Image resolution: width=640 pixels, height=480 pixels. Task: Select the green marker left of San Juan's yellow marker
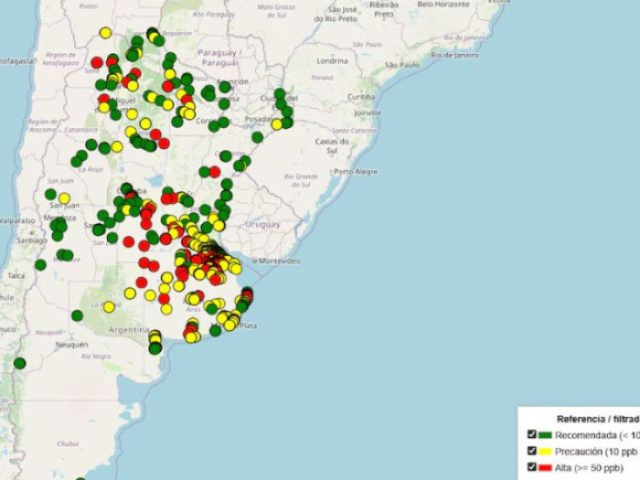(x=51, y=194)
